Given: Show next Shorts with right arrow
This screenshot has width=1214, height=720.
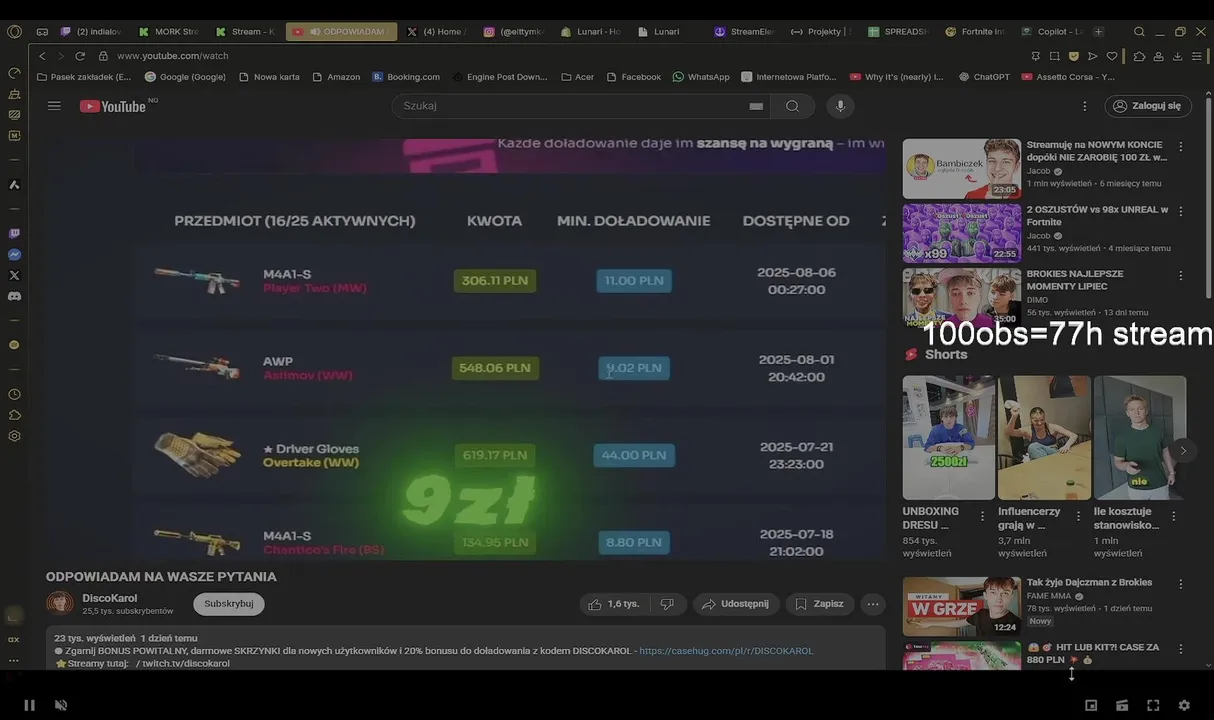Looking at the screenshot, I should pyautogui.click(x=1183, y=451).
